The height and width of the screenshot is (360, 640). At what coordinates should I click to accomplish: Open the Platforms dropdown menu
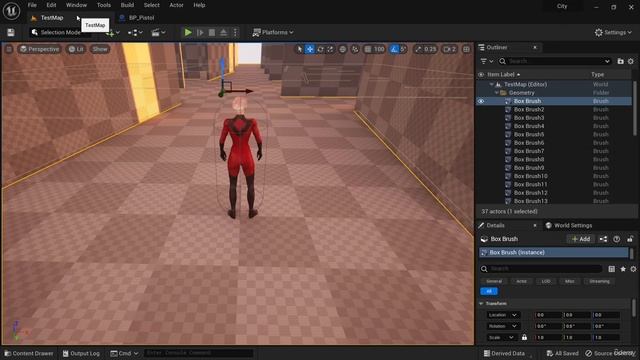273,32
